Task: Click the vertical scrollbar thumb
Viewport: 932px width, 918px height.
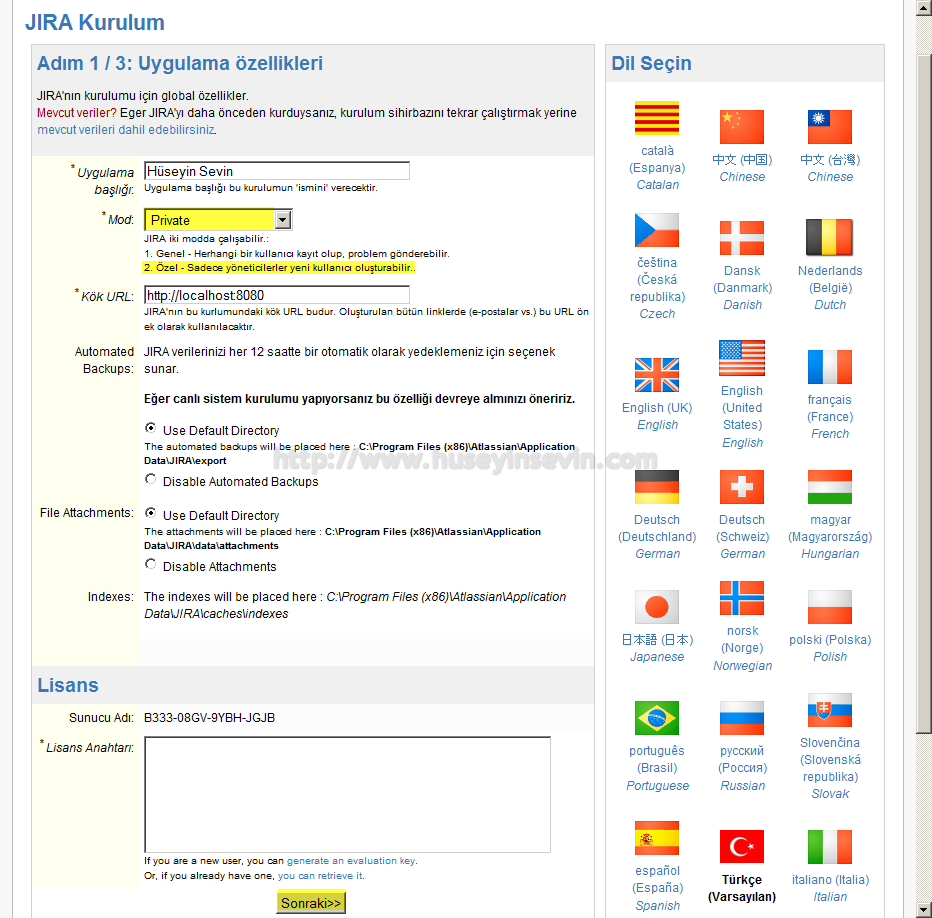Action: (x=924, y=394)
